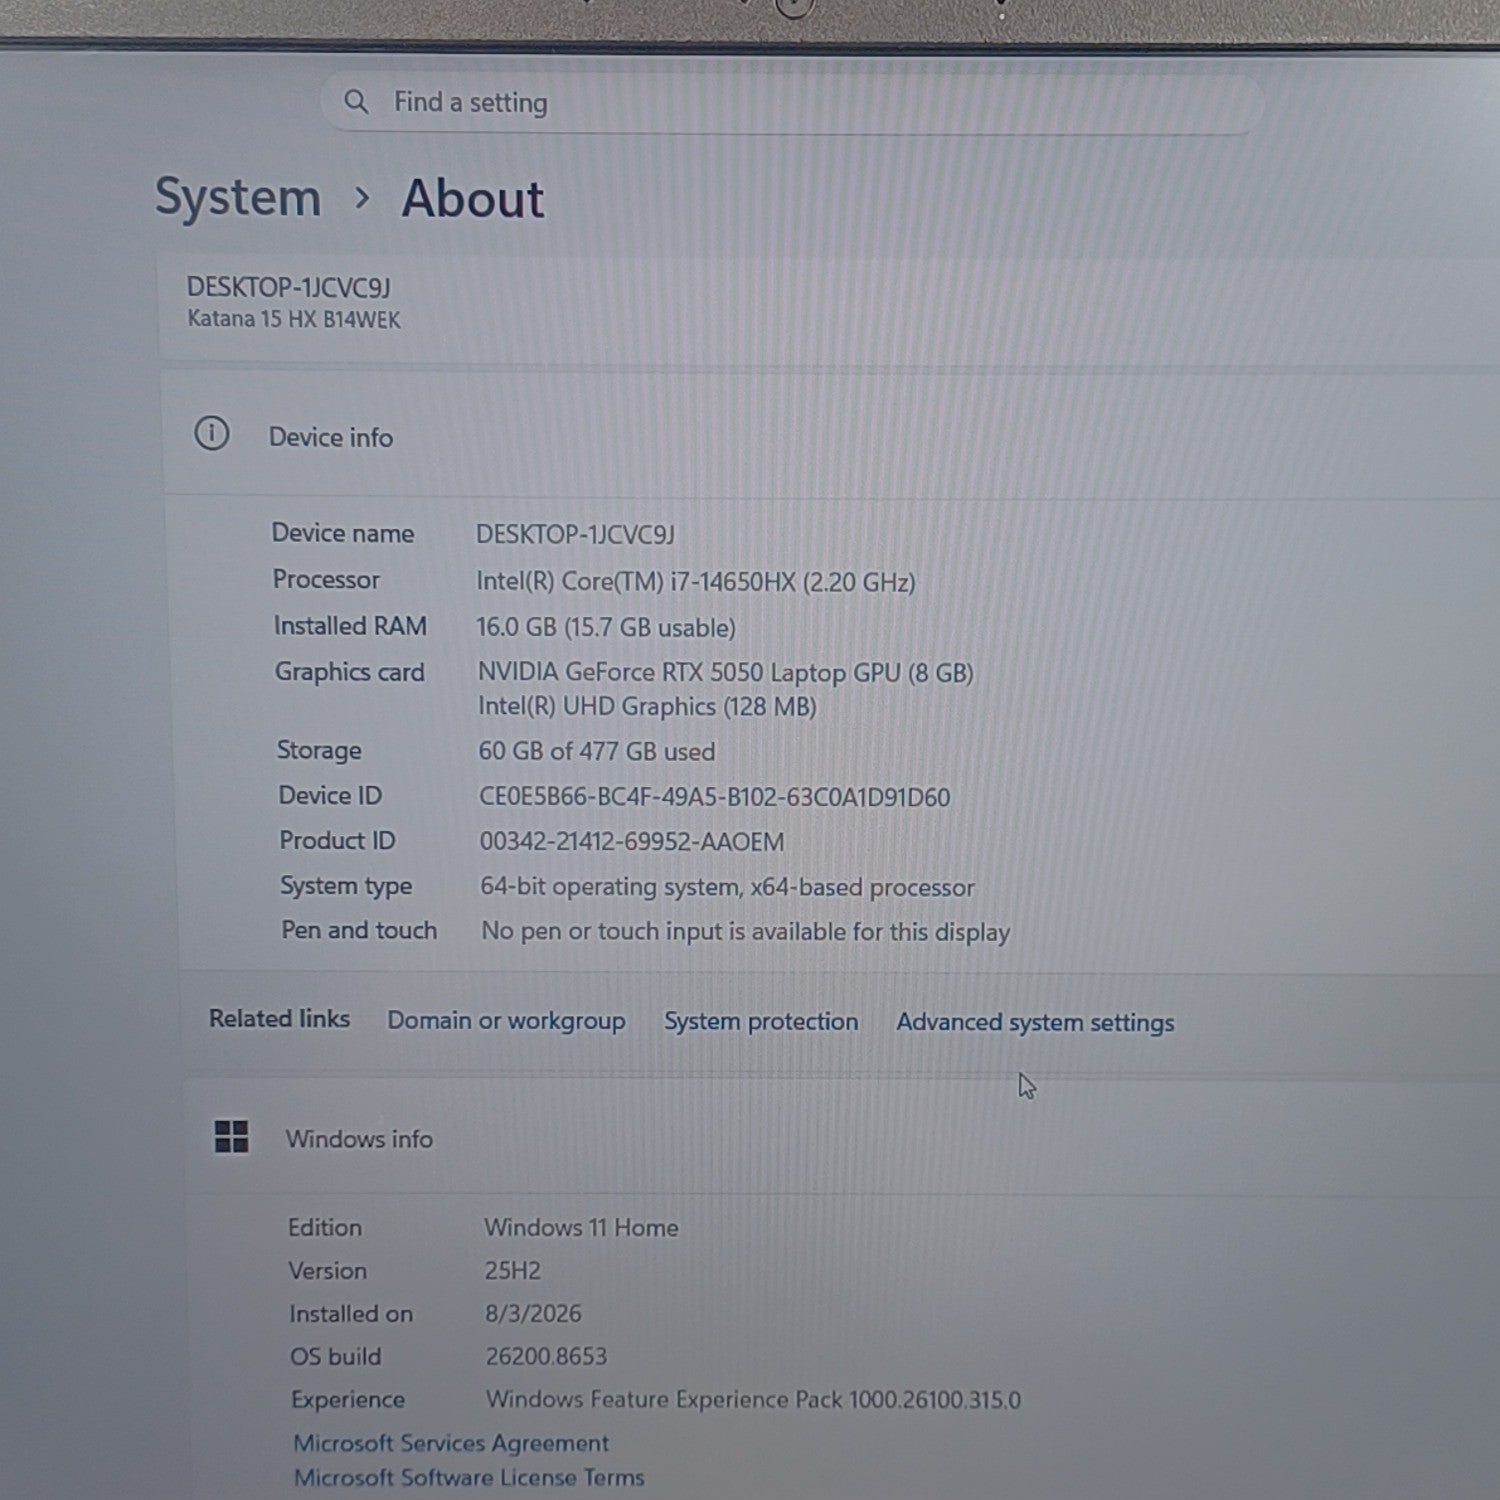The image size is (1500, 1500).
Task: Click the Windows logo icon beside Windows info
Action: 232,1136
